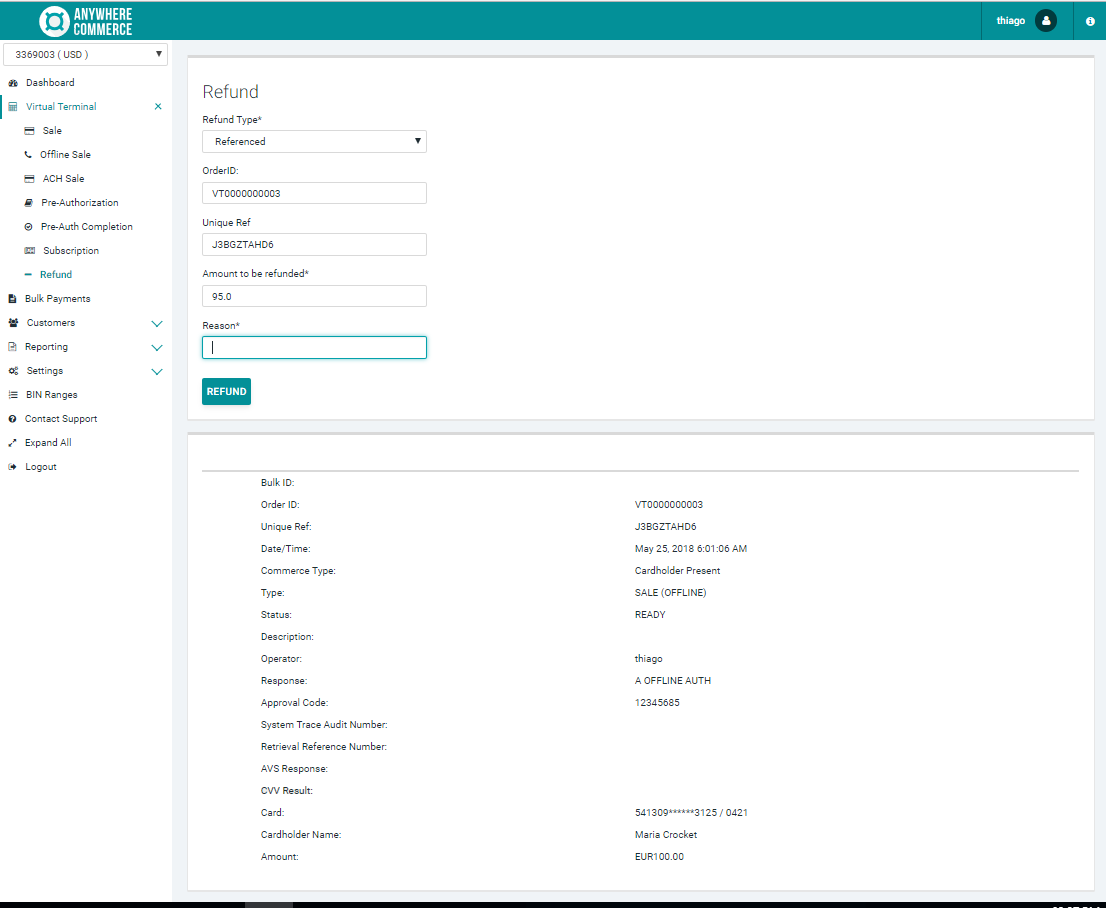
Task: Click the Contact Support question icon
Action: tap(12, 418)
